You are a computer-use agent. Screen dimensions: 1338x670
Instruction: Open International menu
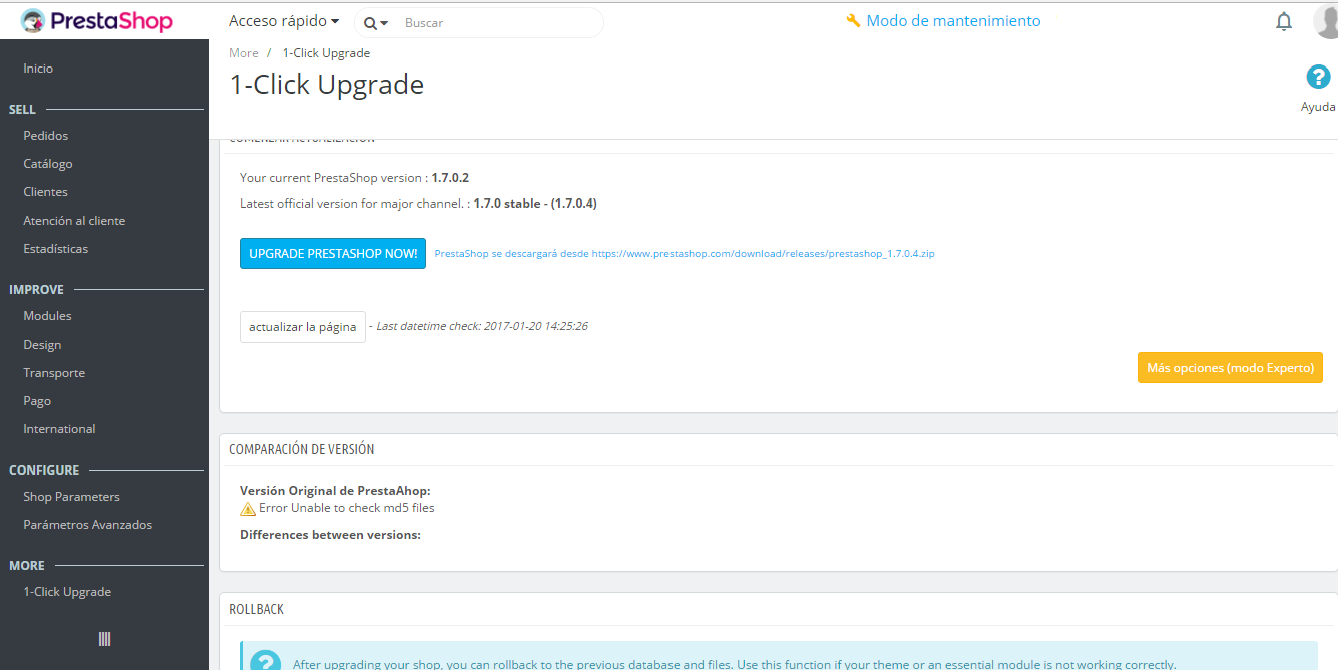[60, 429]
